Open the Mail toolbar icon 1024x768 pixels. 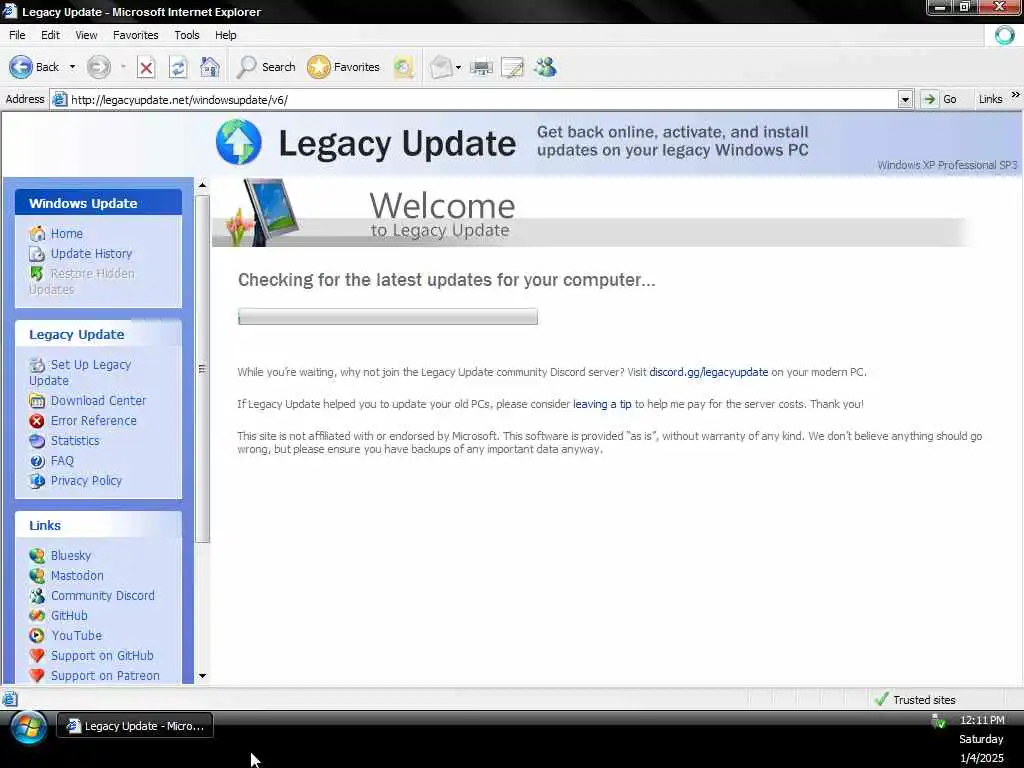click(441, 67)
